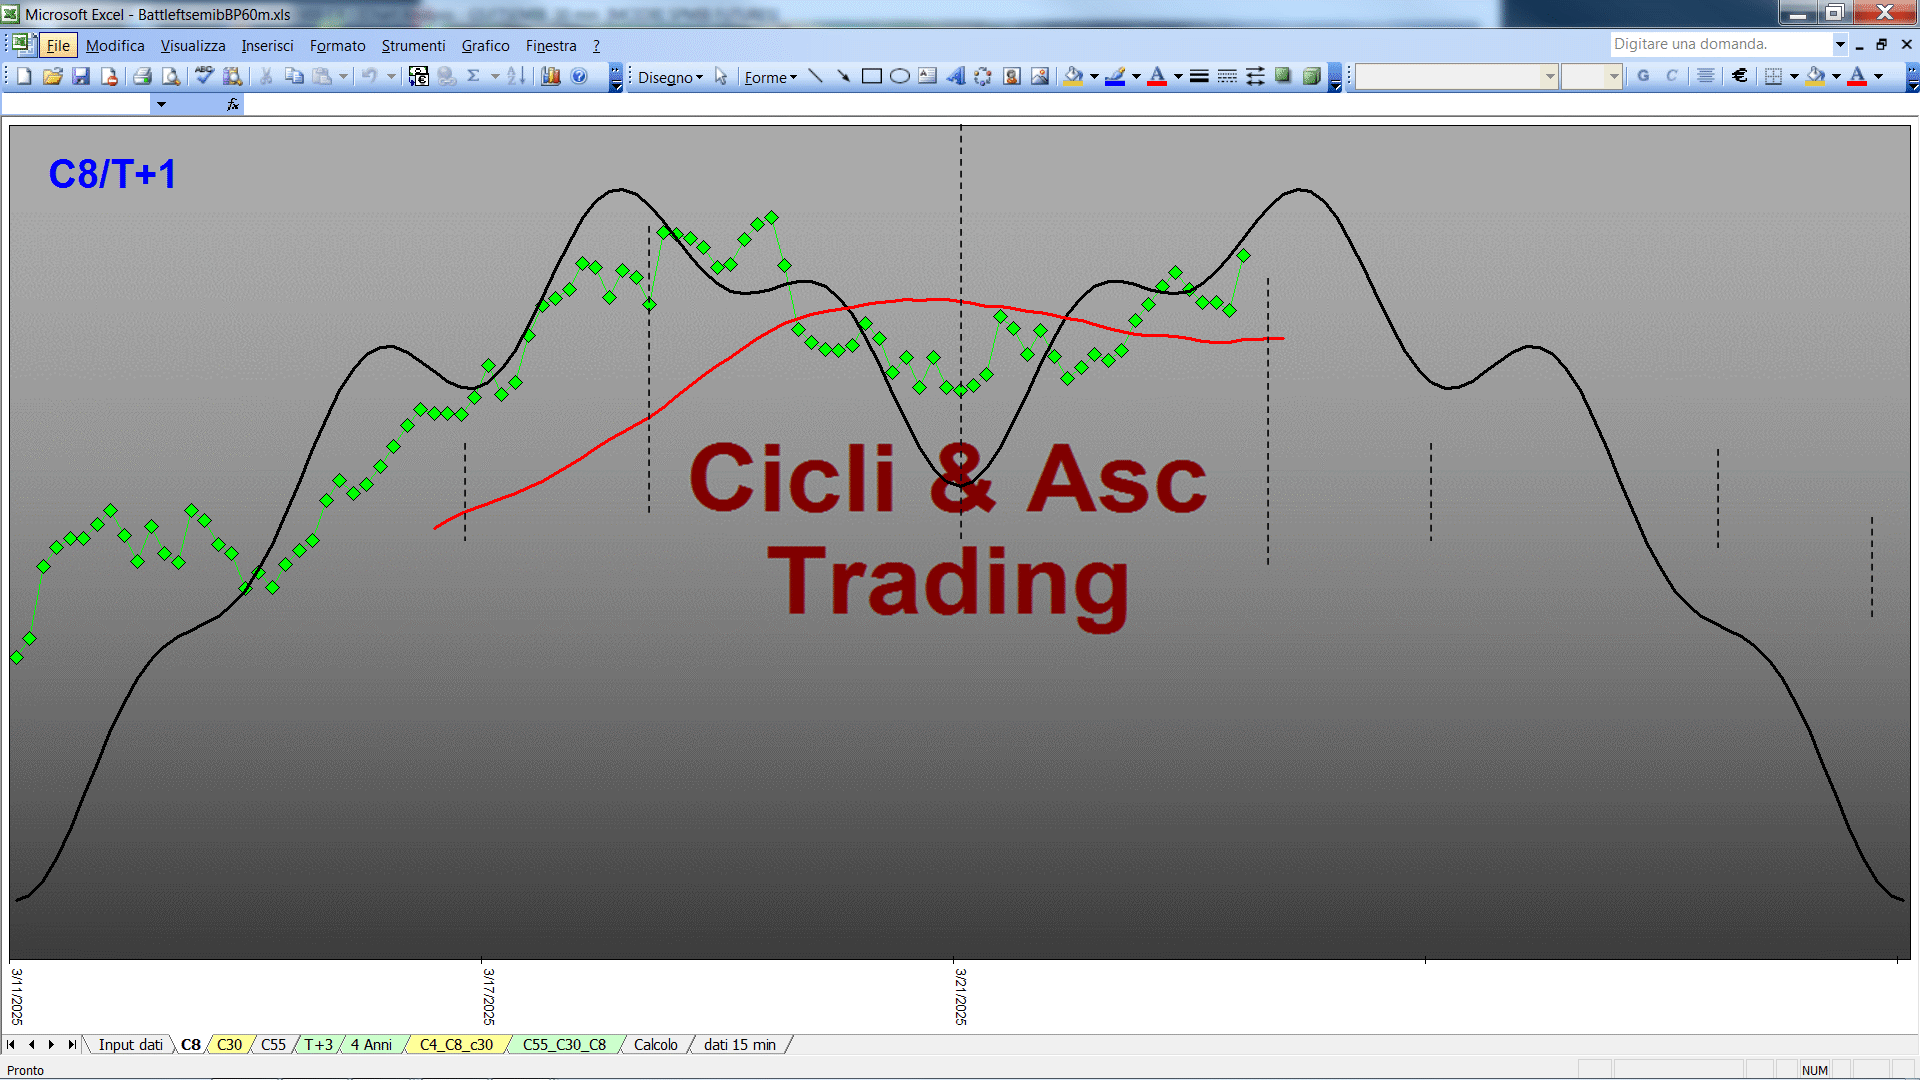Click the fx Insert Function button

pyautogui.click(x=233, y=104)
